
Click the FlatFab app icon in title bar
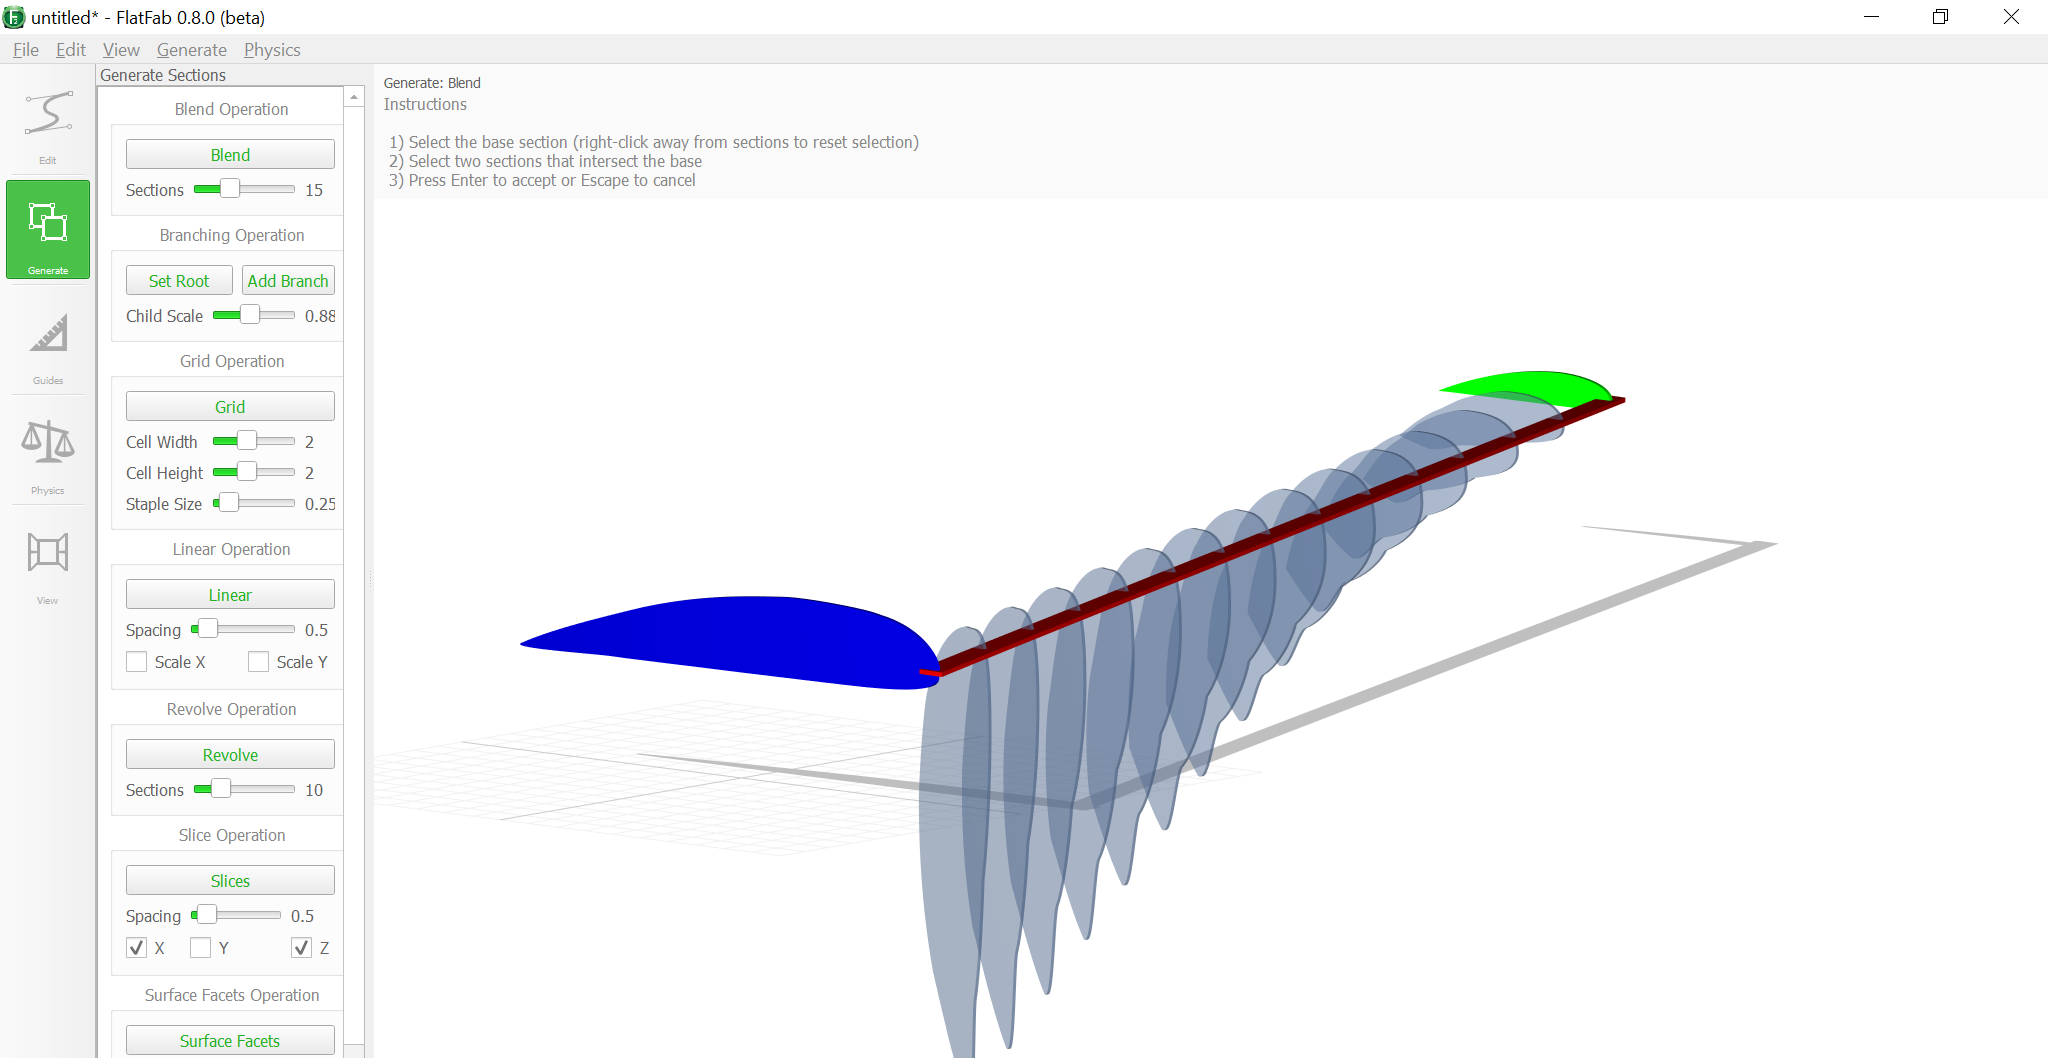(14, 17)
